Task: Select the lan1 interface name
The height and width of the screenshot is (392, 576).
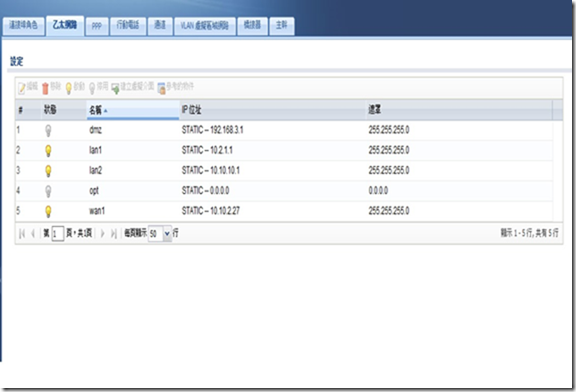Action: coord(95,150)
